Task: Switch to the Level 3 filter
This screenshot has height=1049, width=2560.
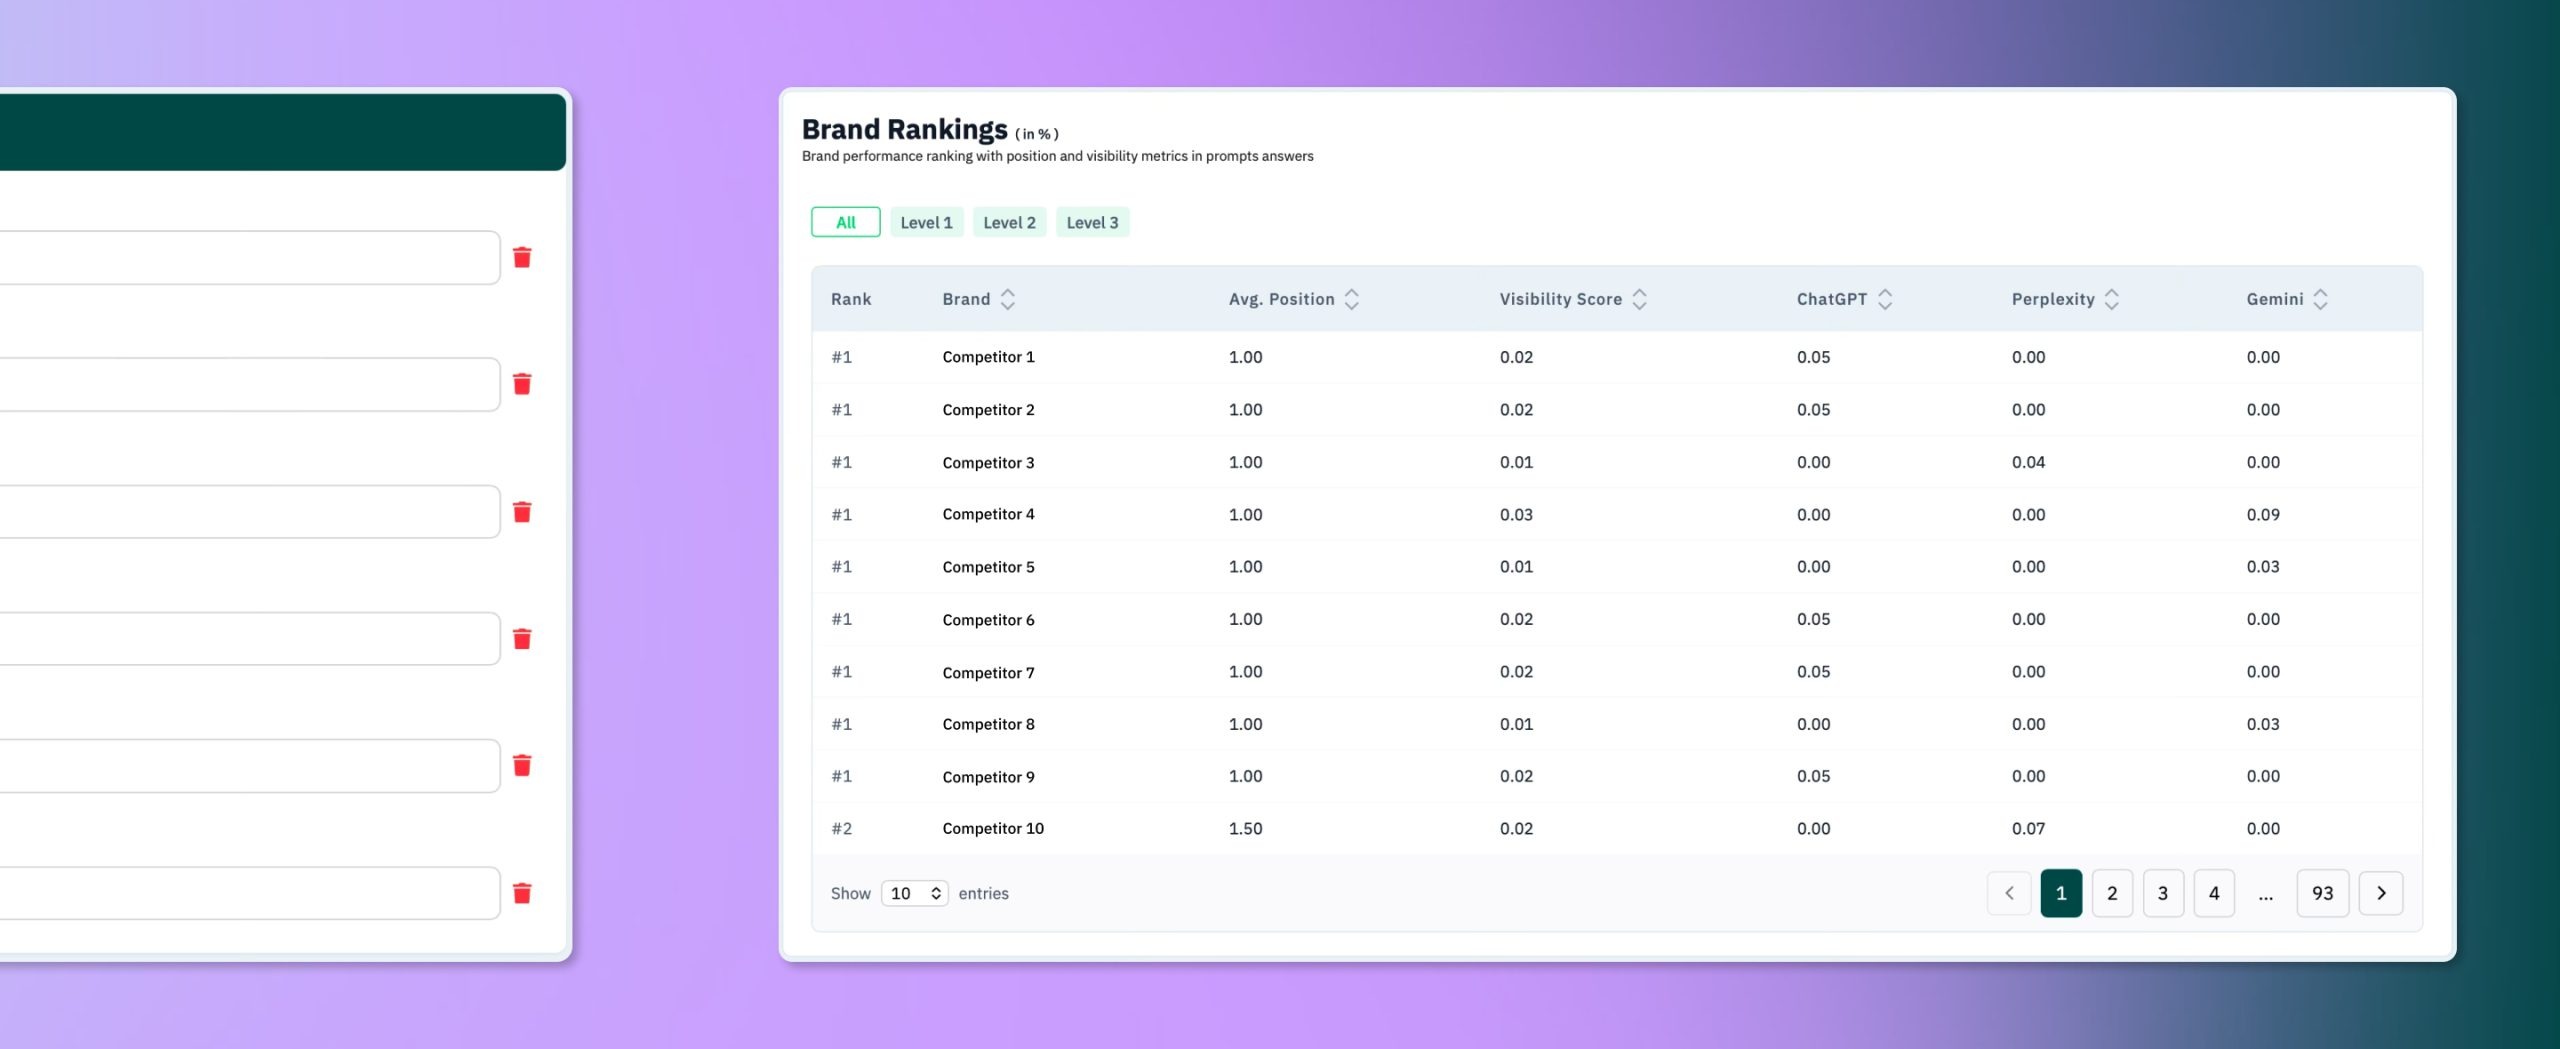Action: click(x=1093, y=222)
